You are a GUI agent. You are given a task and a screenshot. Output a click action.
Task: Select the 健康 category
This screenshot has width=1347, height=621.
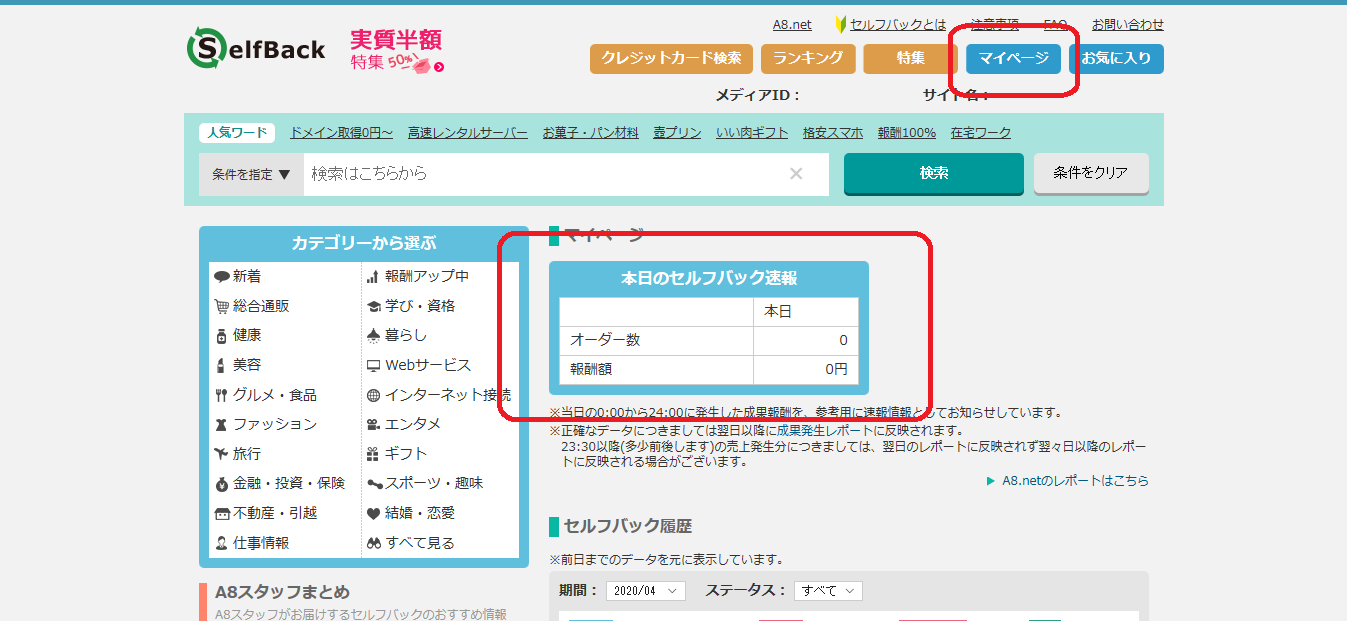tap(238, 335)
